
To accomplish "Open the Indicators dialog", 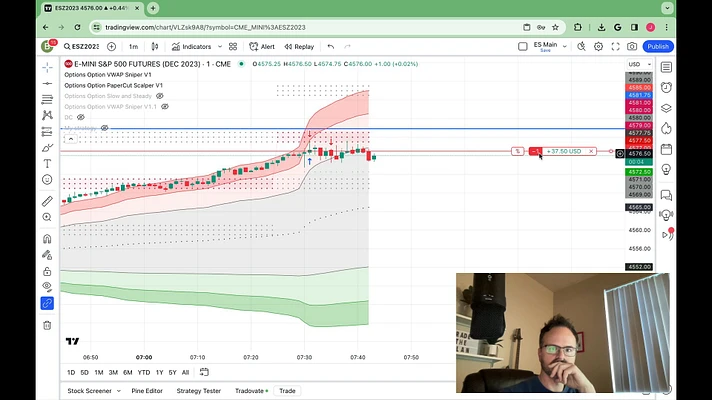I will coord(191,47).
